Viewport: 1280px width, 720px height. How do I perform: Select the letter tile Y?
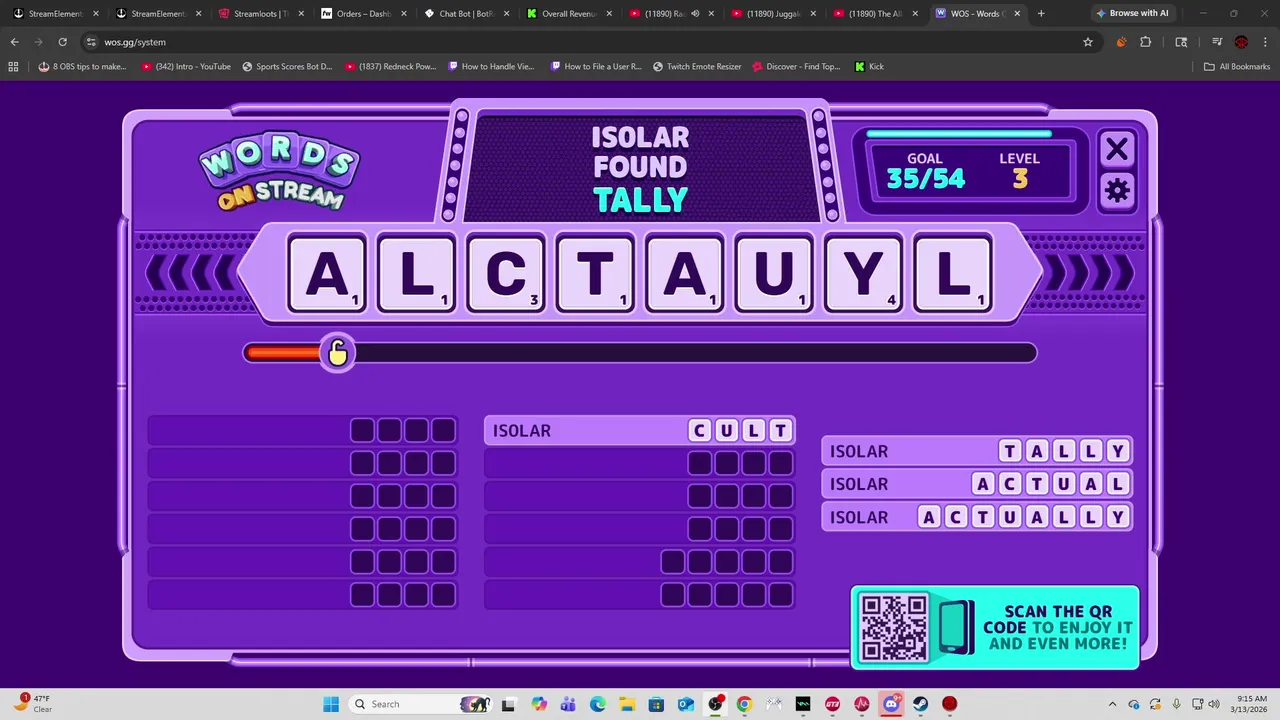point(863,273)
